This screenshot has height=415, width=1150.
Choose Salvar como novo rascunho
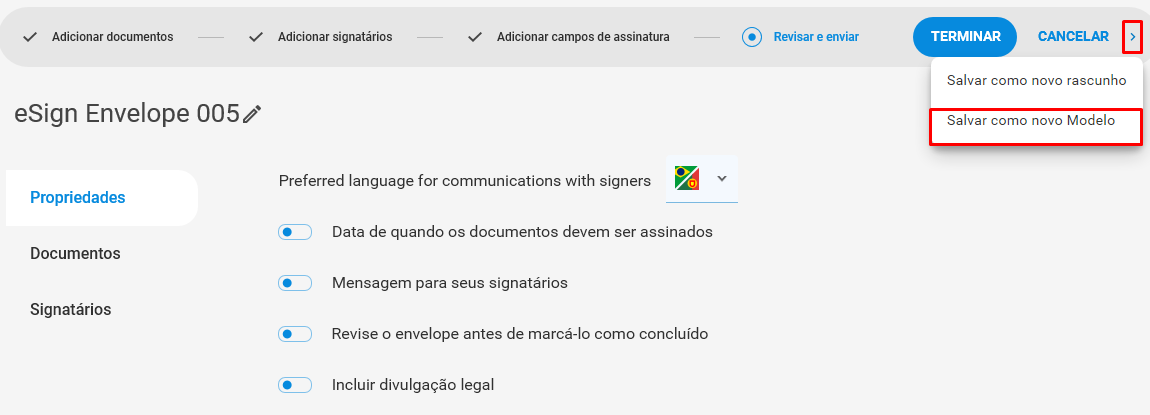[1036, 81]
